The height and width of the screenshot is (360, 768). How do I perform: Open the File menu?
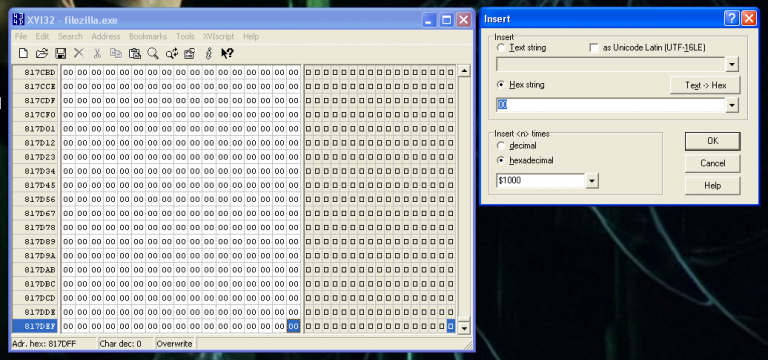[21, 37]
